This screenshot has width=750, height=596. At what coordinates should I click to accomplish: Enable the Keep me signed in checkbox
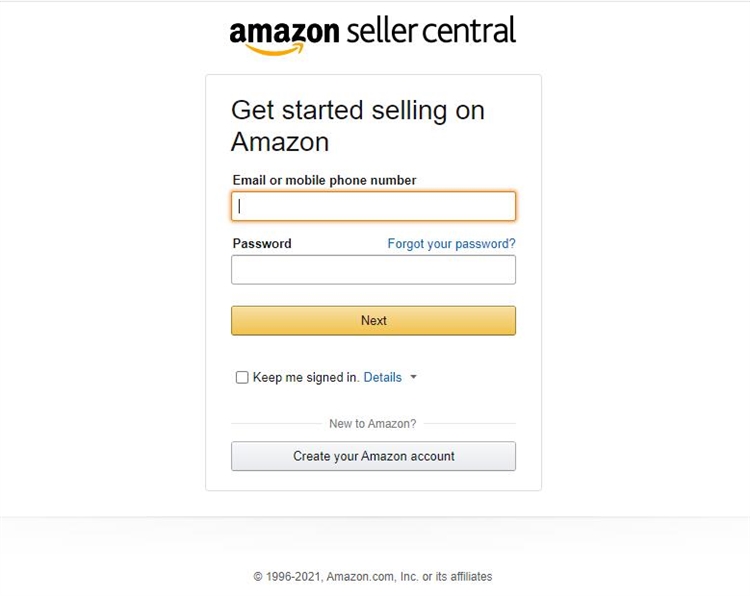click(242, 377)
